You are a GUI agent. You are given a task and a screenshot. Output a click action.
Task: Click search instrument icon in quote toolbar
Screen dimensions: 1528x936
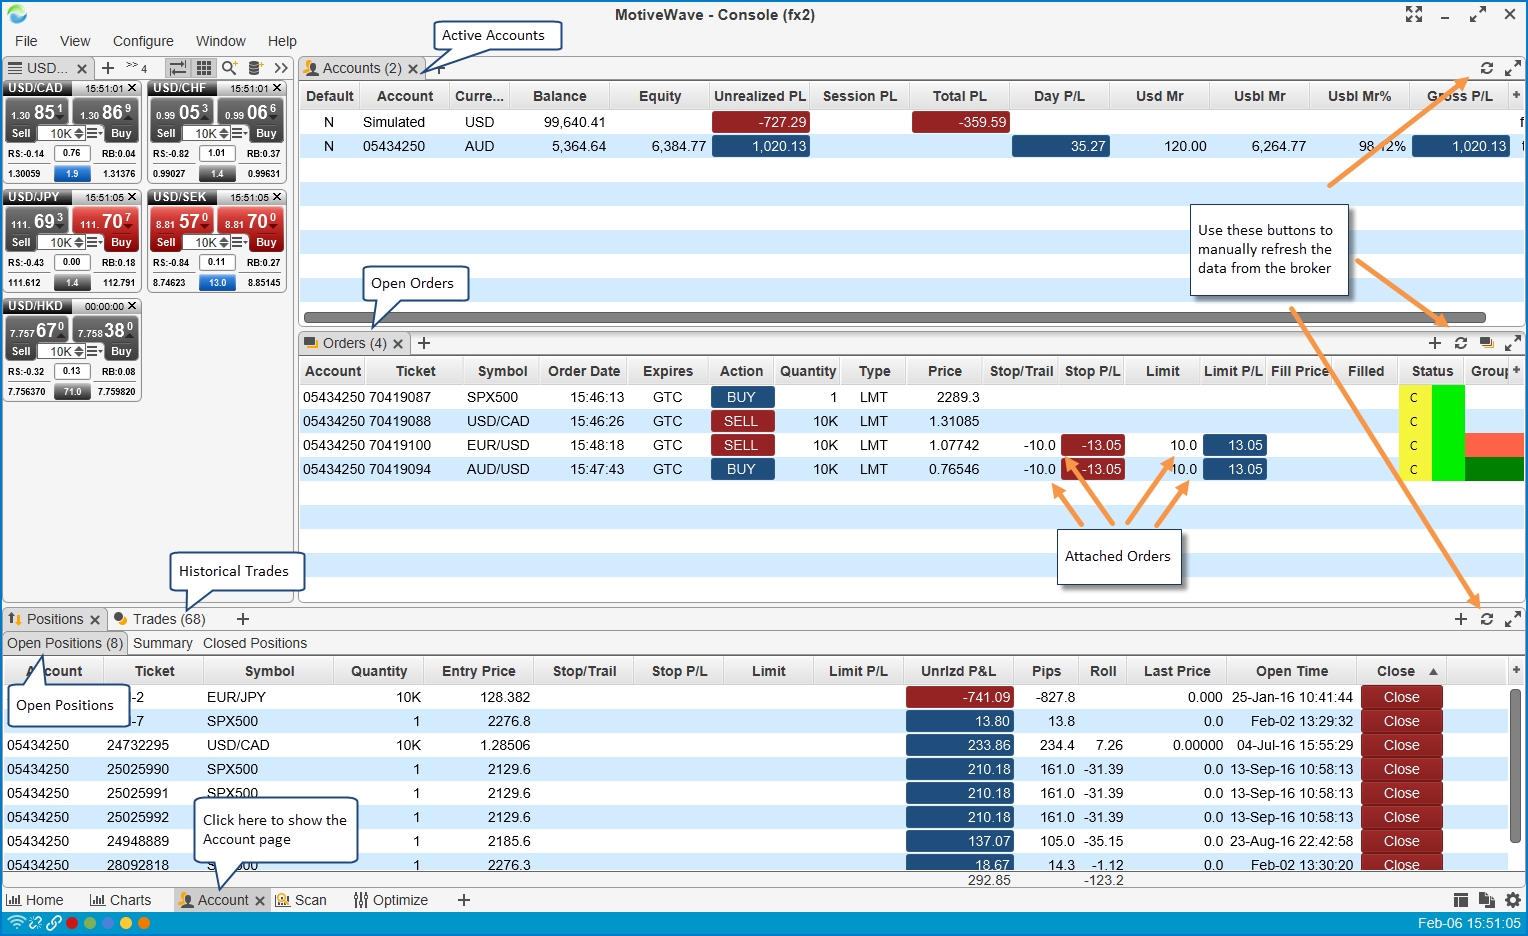coord(230,68)
